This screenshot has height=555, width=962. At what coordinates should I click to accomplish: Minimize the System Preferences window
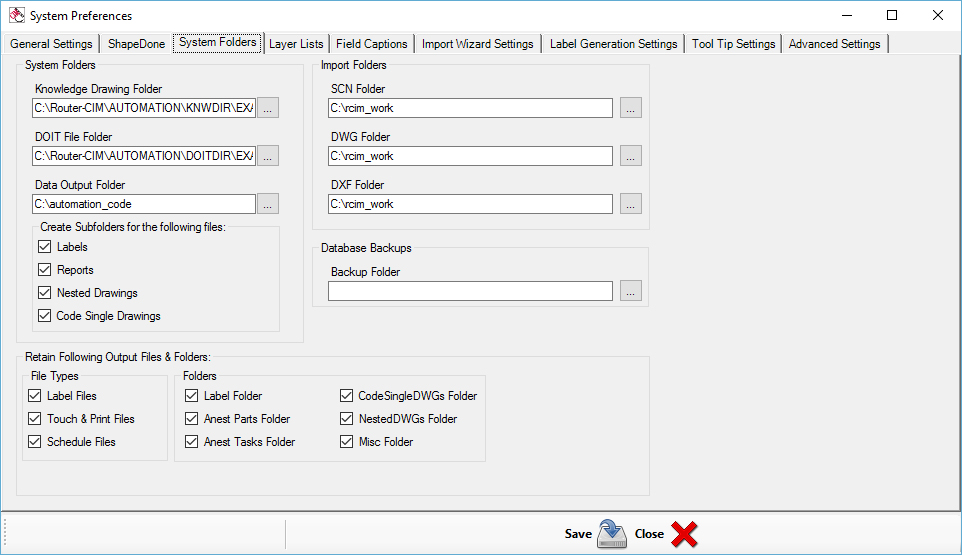point(847,15)
